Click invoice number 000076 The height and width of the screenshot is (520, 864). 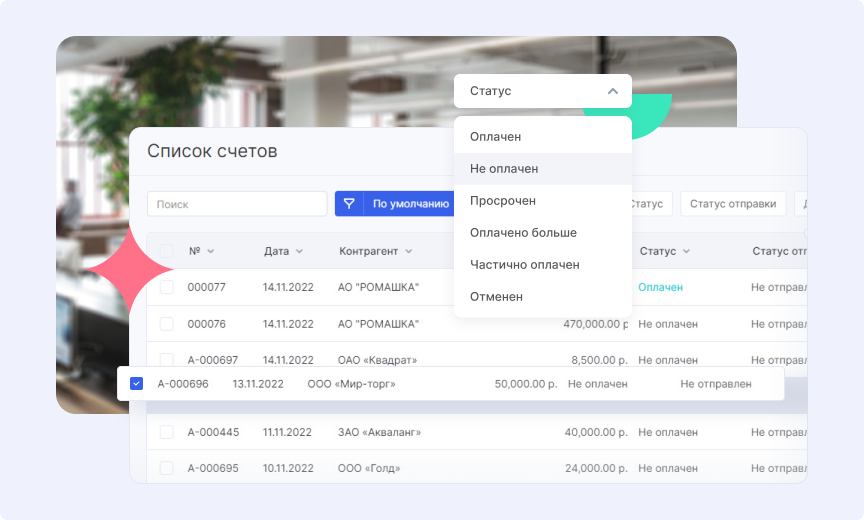coord(207,324)
